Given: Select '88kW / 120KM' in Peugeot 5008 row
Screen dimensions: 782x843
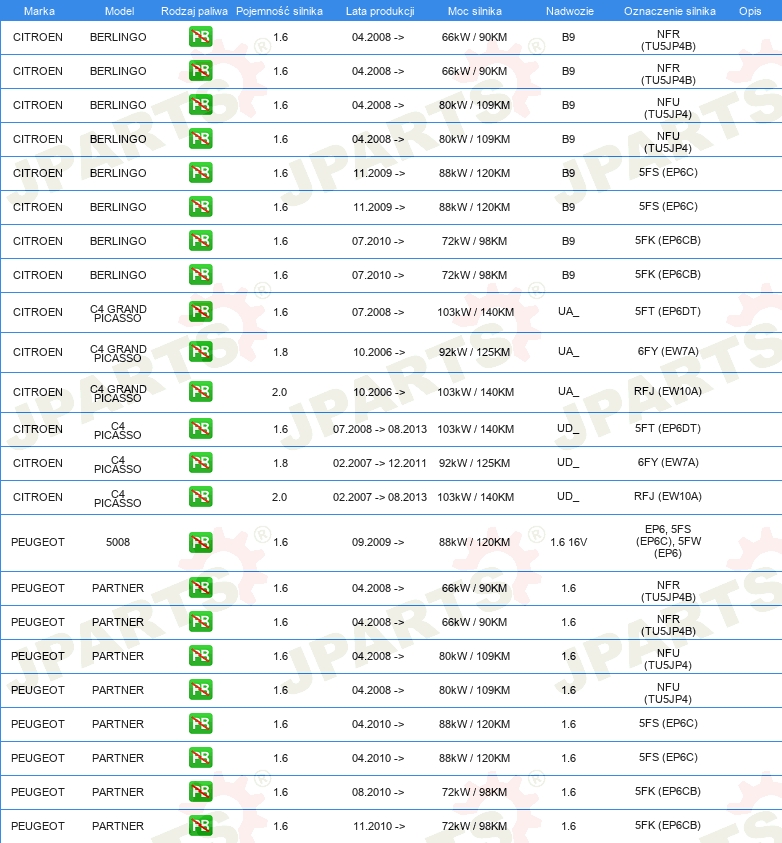Looking at the screenshot, I should click(475, 542).
